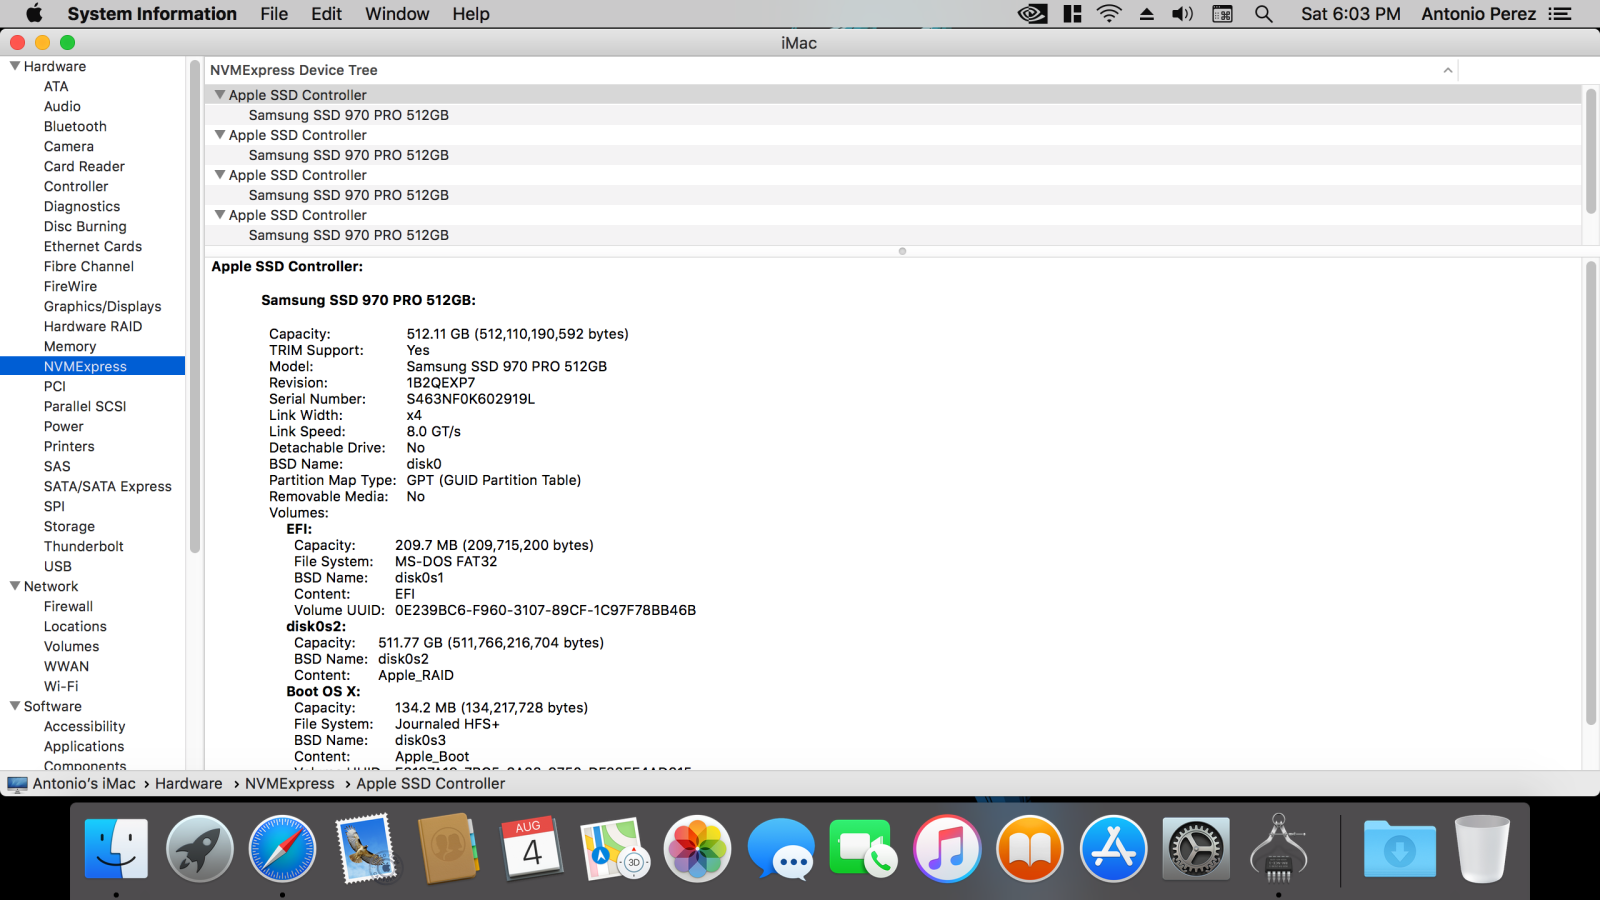Launch Launchpad rocket icon in Dock
This screenshot has height=900, width=1600.
199,849
